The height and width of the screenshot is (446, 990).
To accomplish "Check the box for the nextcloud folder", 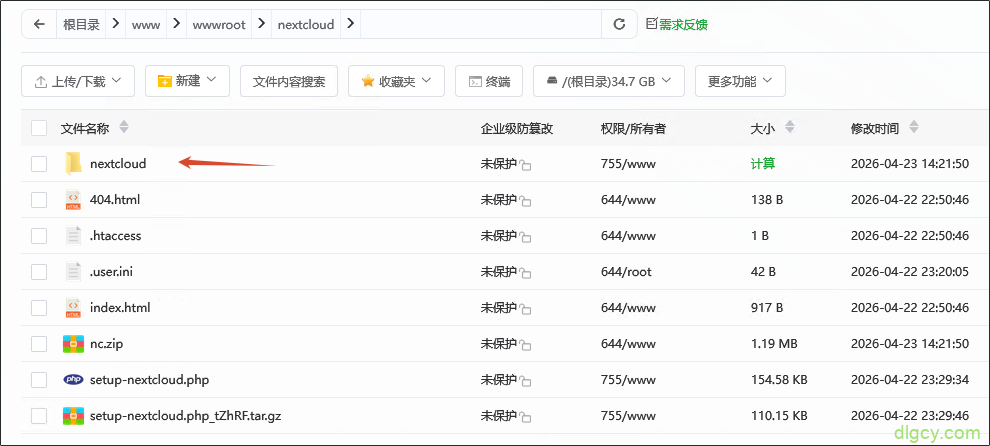I will [39, 164].
